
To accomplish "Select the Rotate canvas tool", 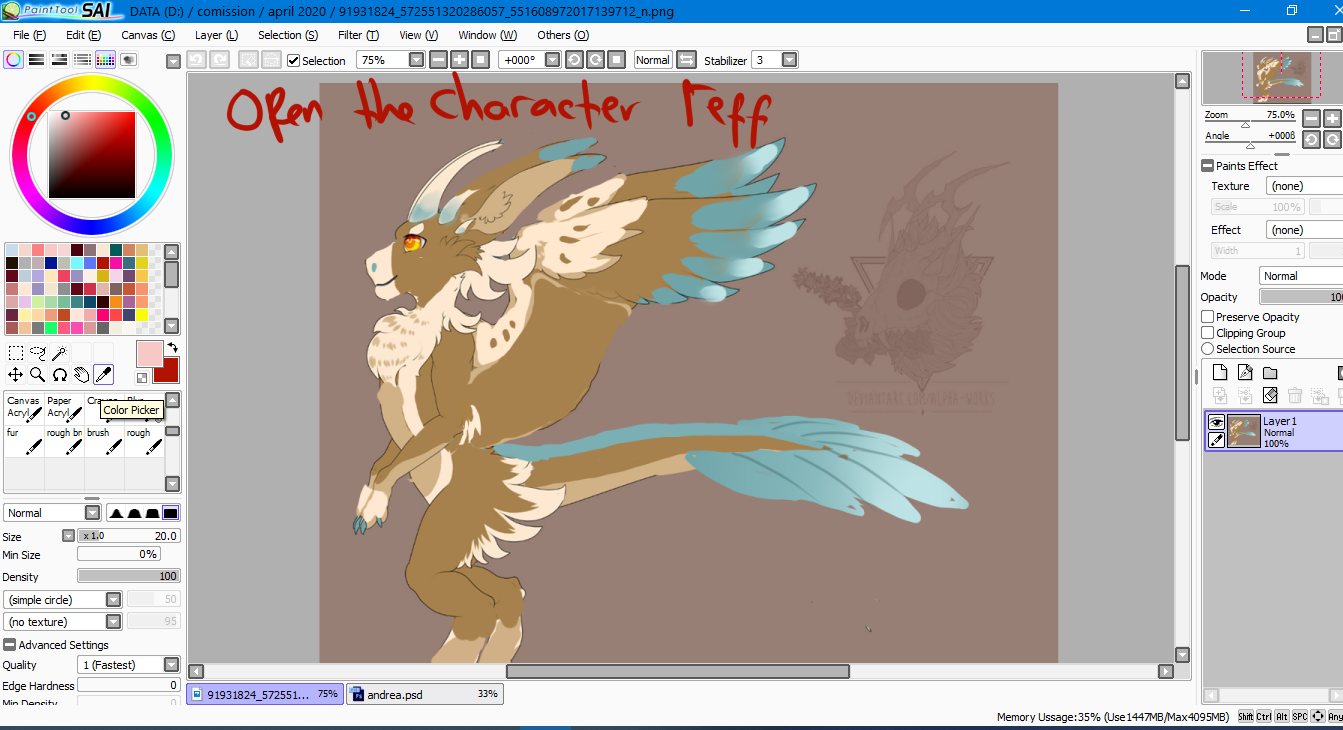I will point(60,375).
